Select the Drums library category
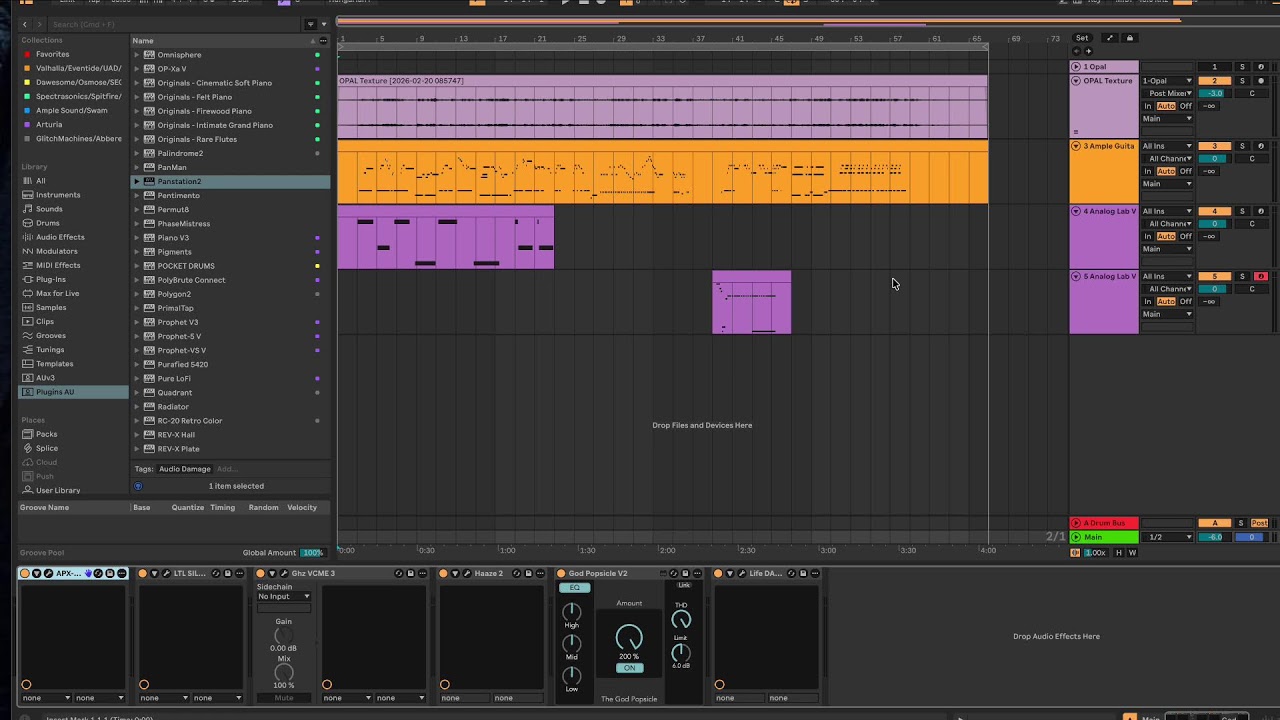This screenshot has width=1280, height=720. pyautogui.click(x=48, y=223)
